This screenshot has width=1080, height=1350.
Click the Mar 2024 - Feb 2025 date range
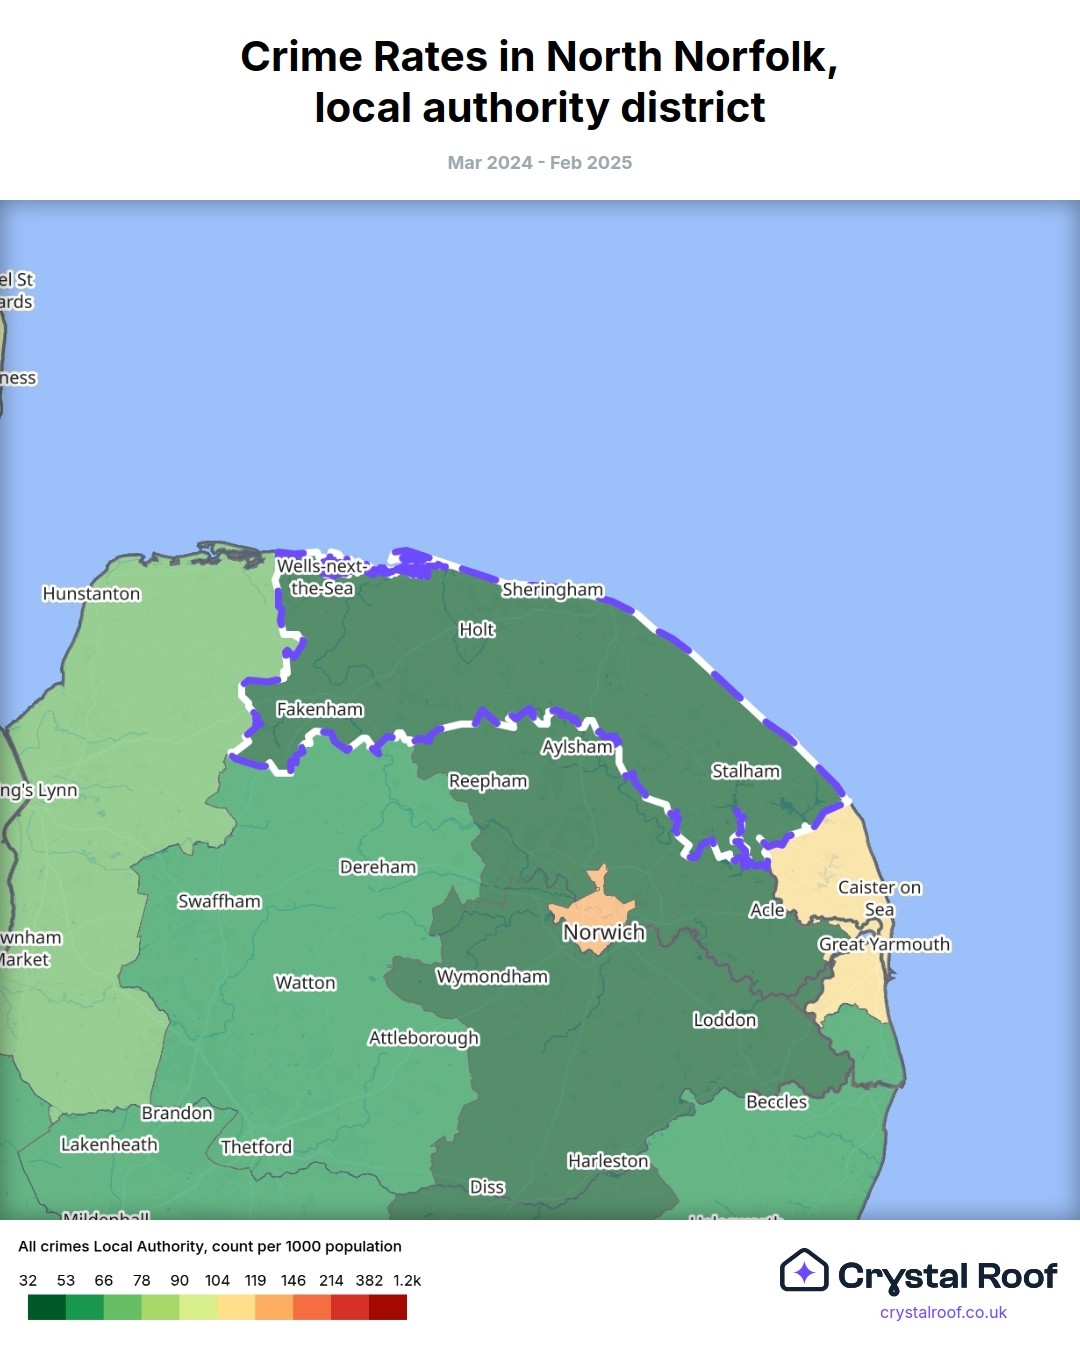click(x=540, y=162)
